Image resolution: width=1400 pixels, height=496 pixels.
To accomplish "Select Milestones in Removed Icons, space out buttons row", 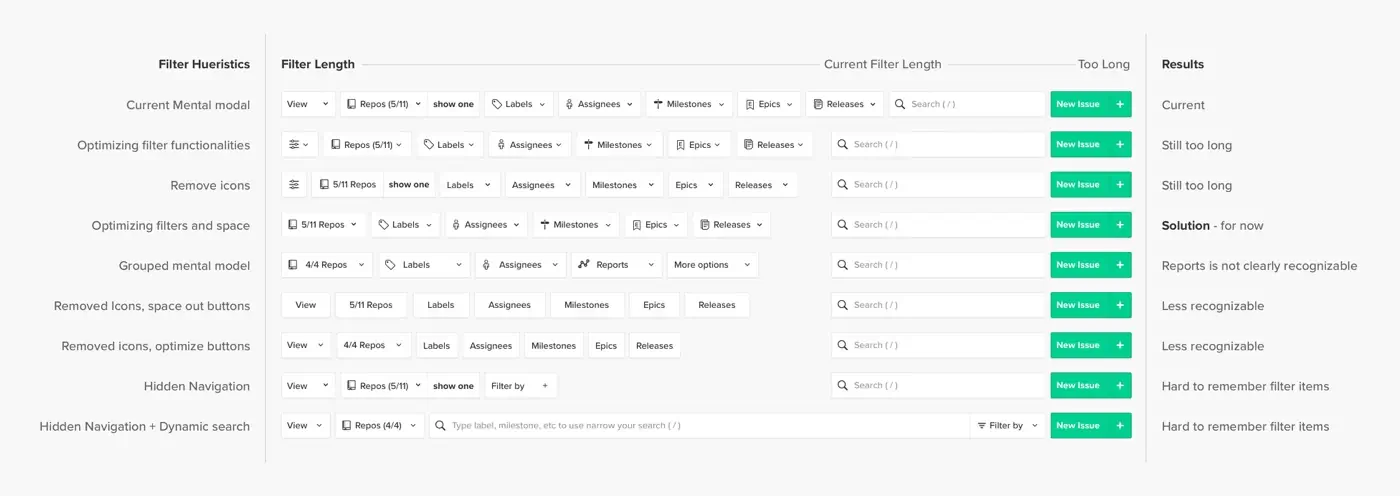I will pyautogui.click(x=586, y=305).
